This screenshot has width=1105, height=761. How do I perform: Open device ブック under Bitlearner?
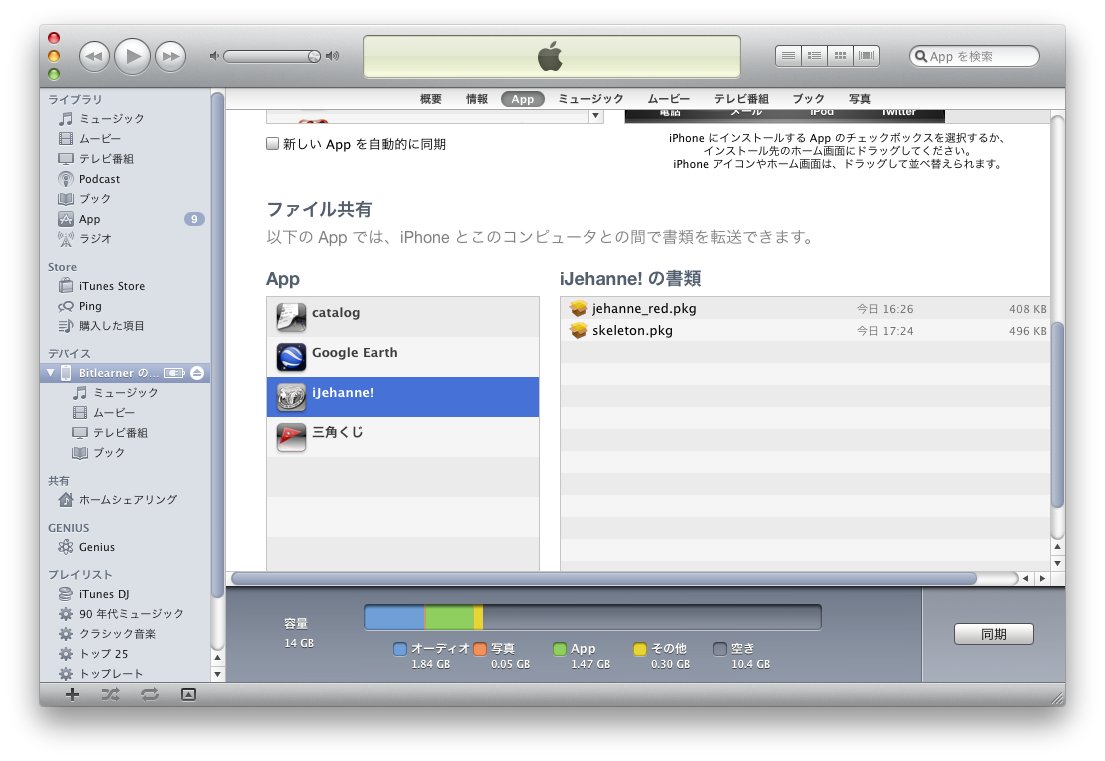(x=109, y=452)
